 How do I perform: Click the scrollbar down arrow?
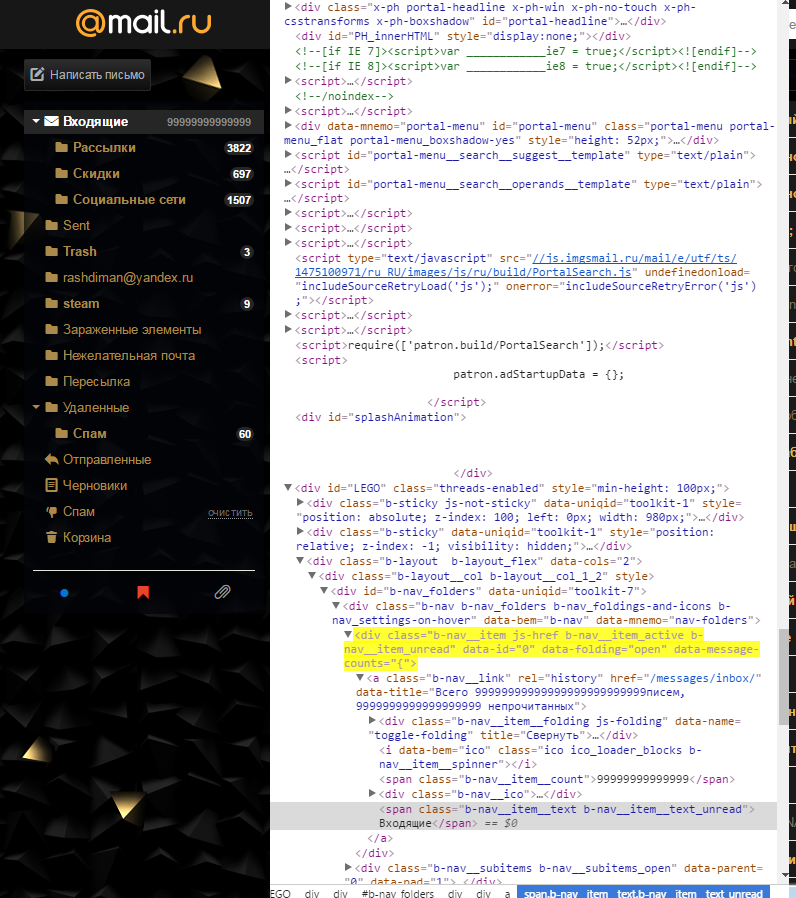coord(784,876)
